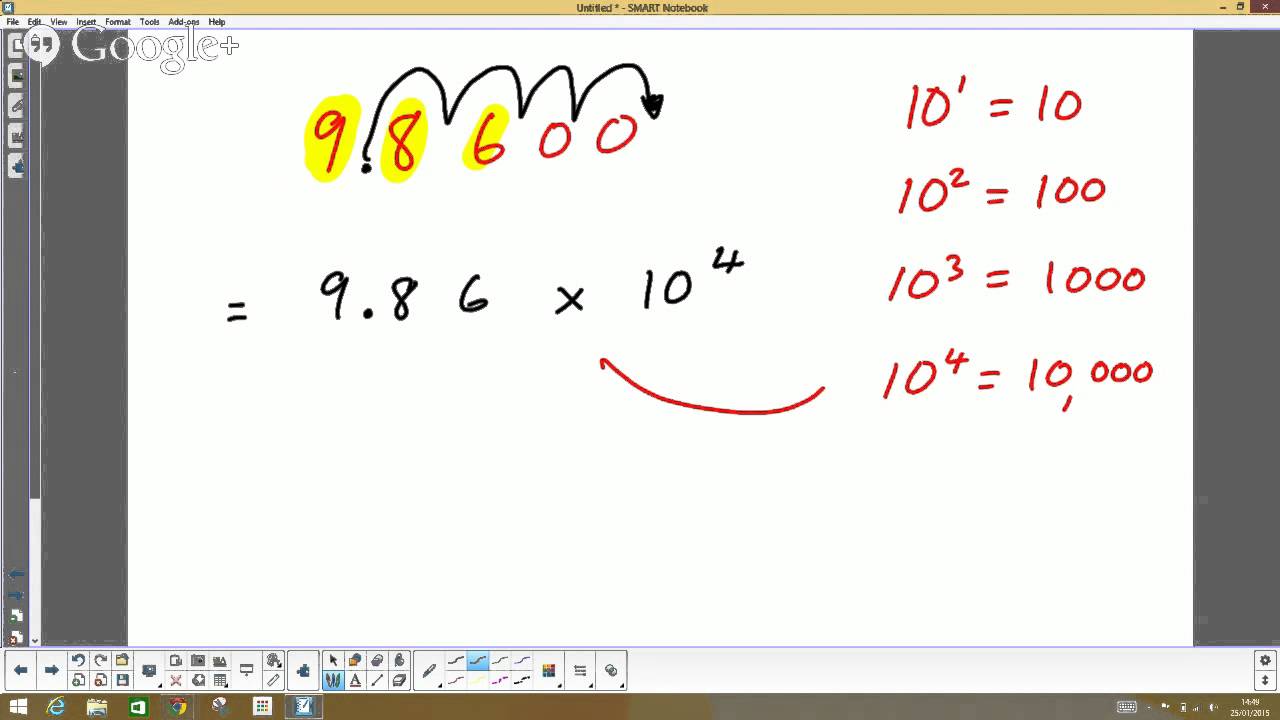Image resolution: width=1280 pixels, height=720 pixels.
Task: Open the pen type dropdown
Action: pyautogui.click(x=429, y=670)
